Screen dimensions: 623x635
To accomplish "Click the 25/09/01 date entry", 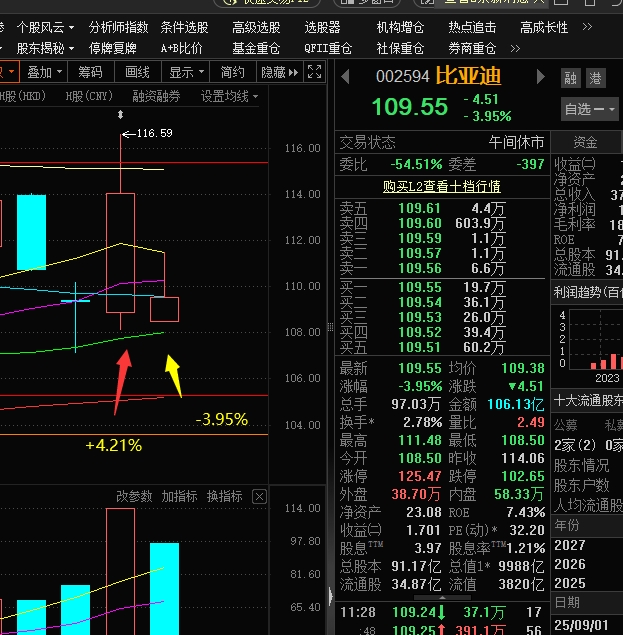I will 580,625.
